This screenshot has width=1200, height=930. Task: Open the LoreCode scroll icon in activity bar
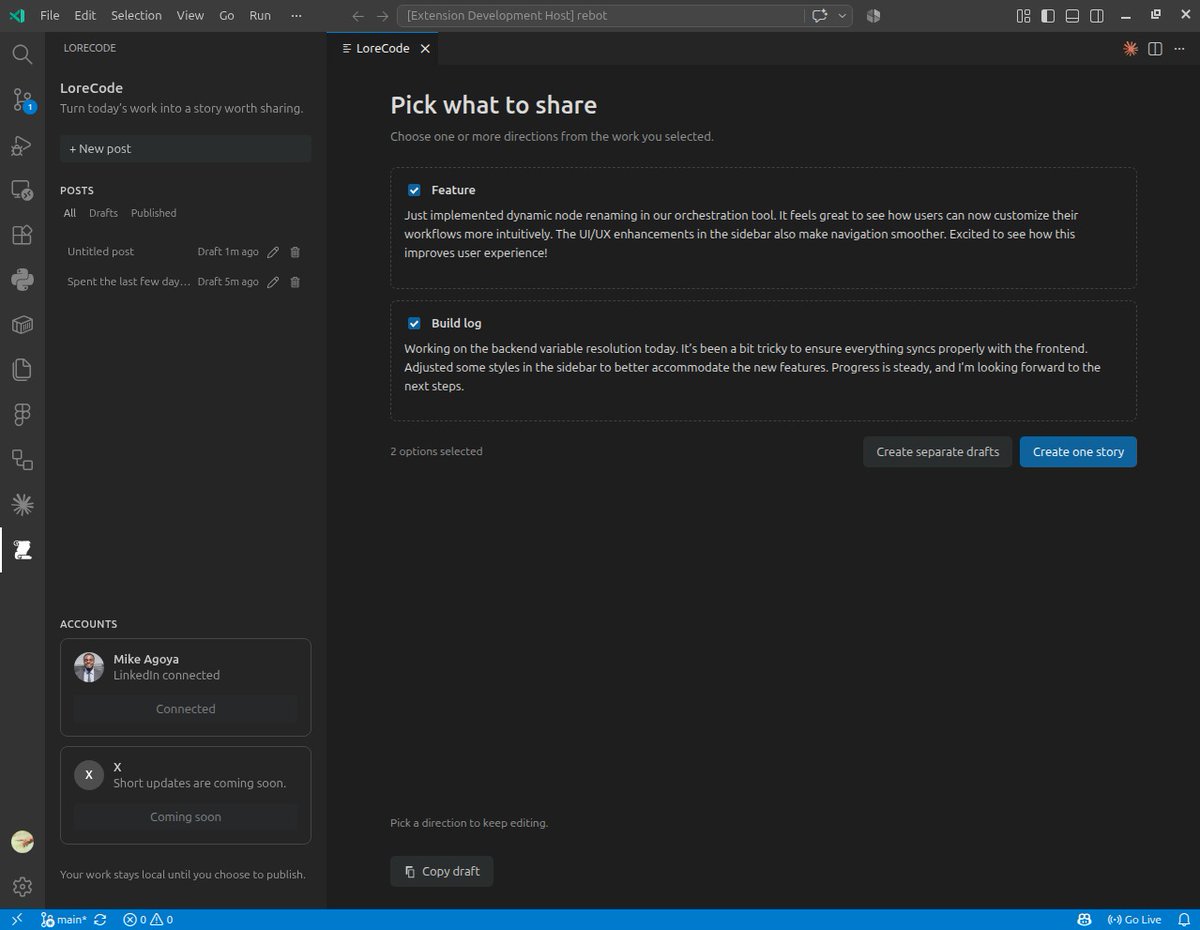point(22,549)
